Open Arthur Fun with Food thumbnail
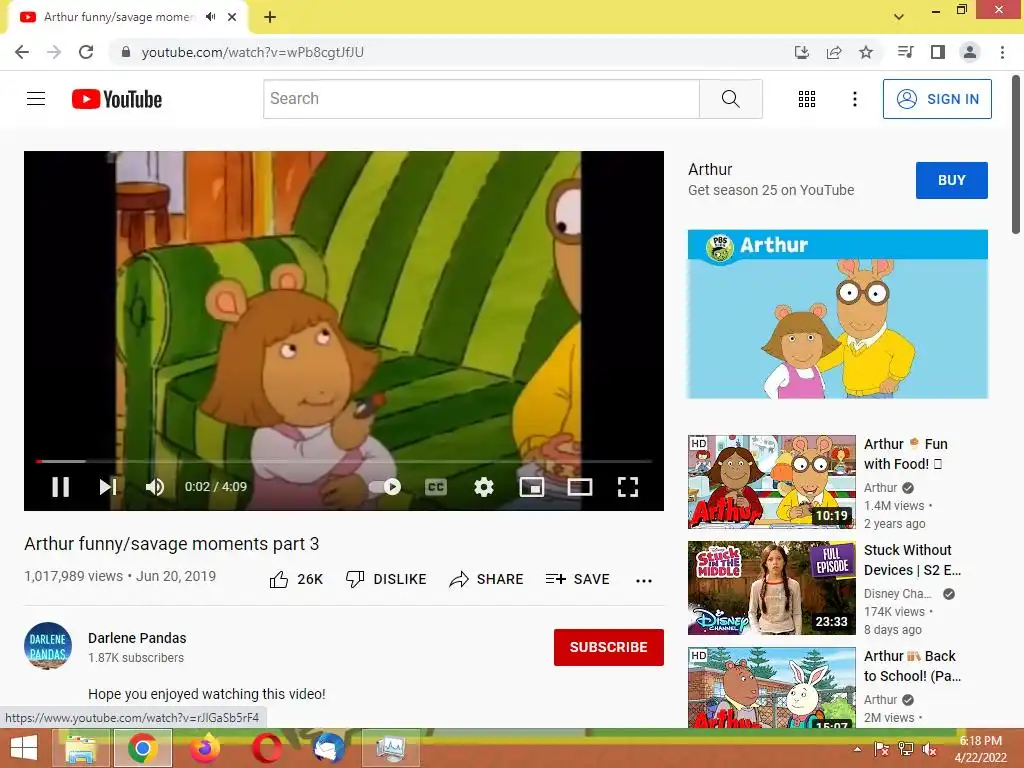Screen dimensions: 1024x768 (x=771, y=481)
